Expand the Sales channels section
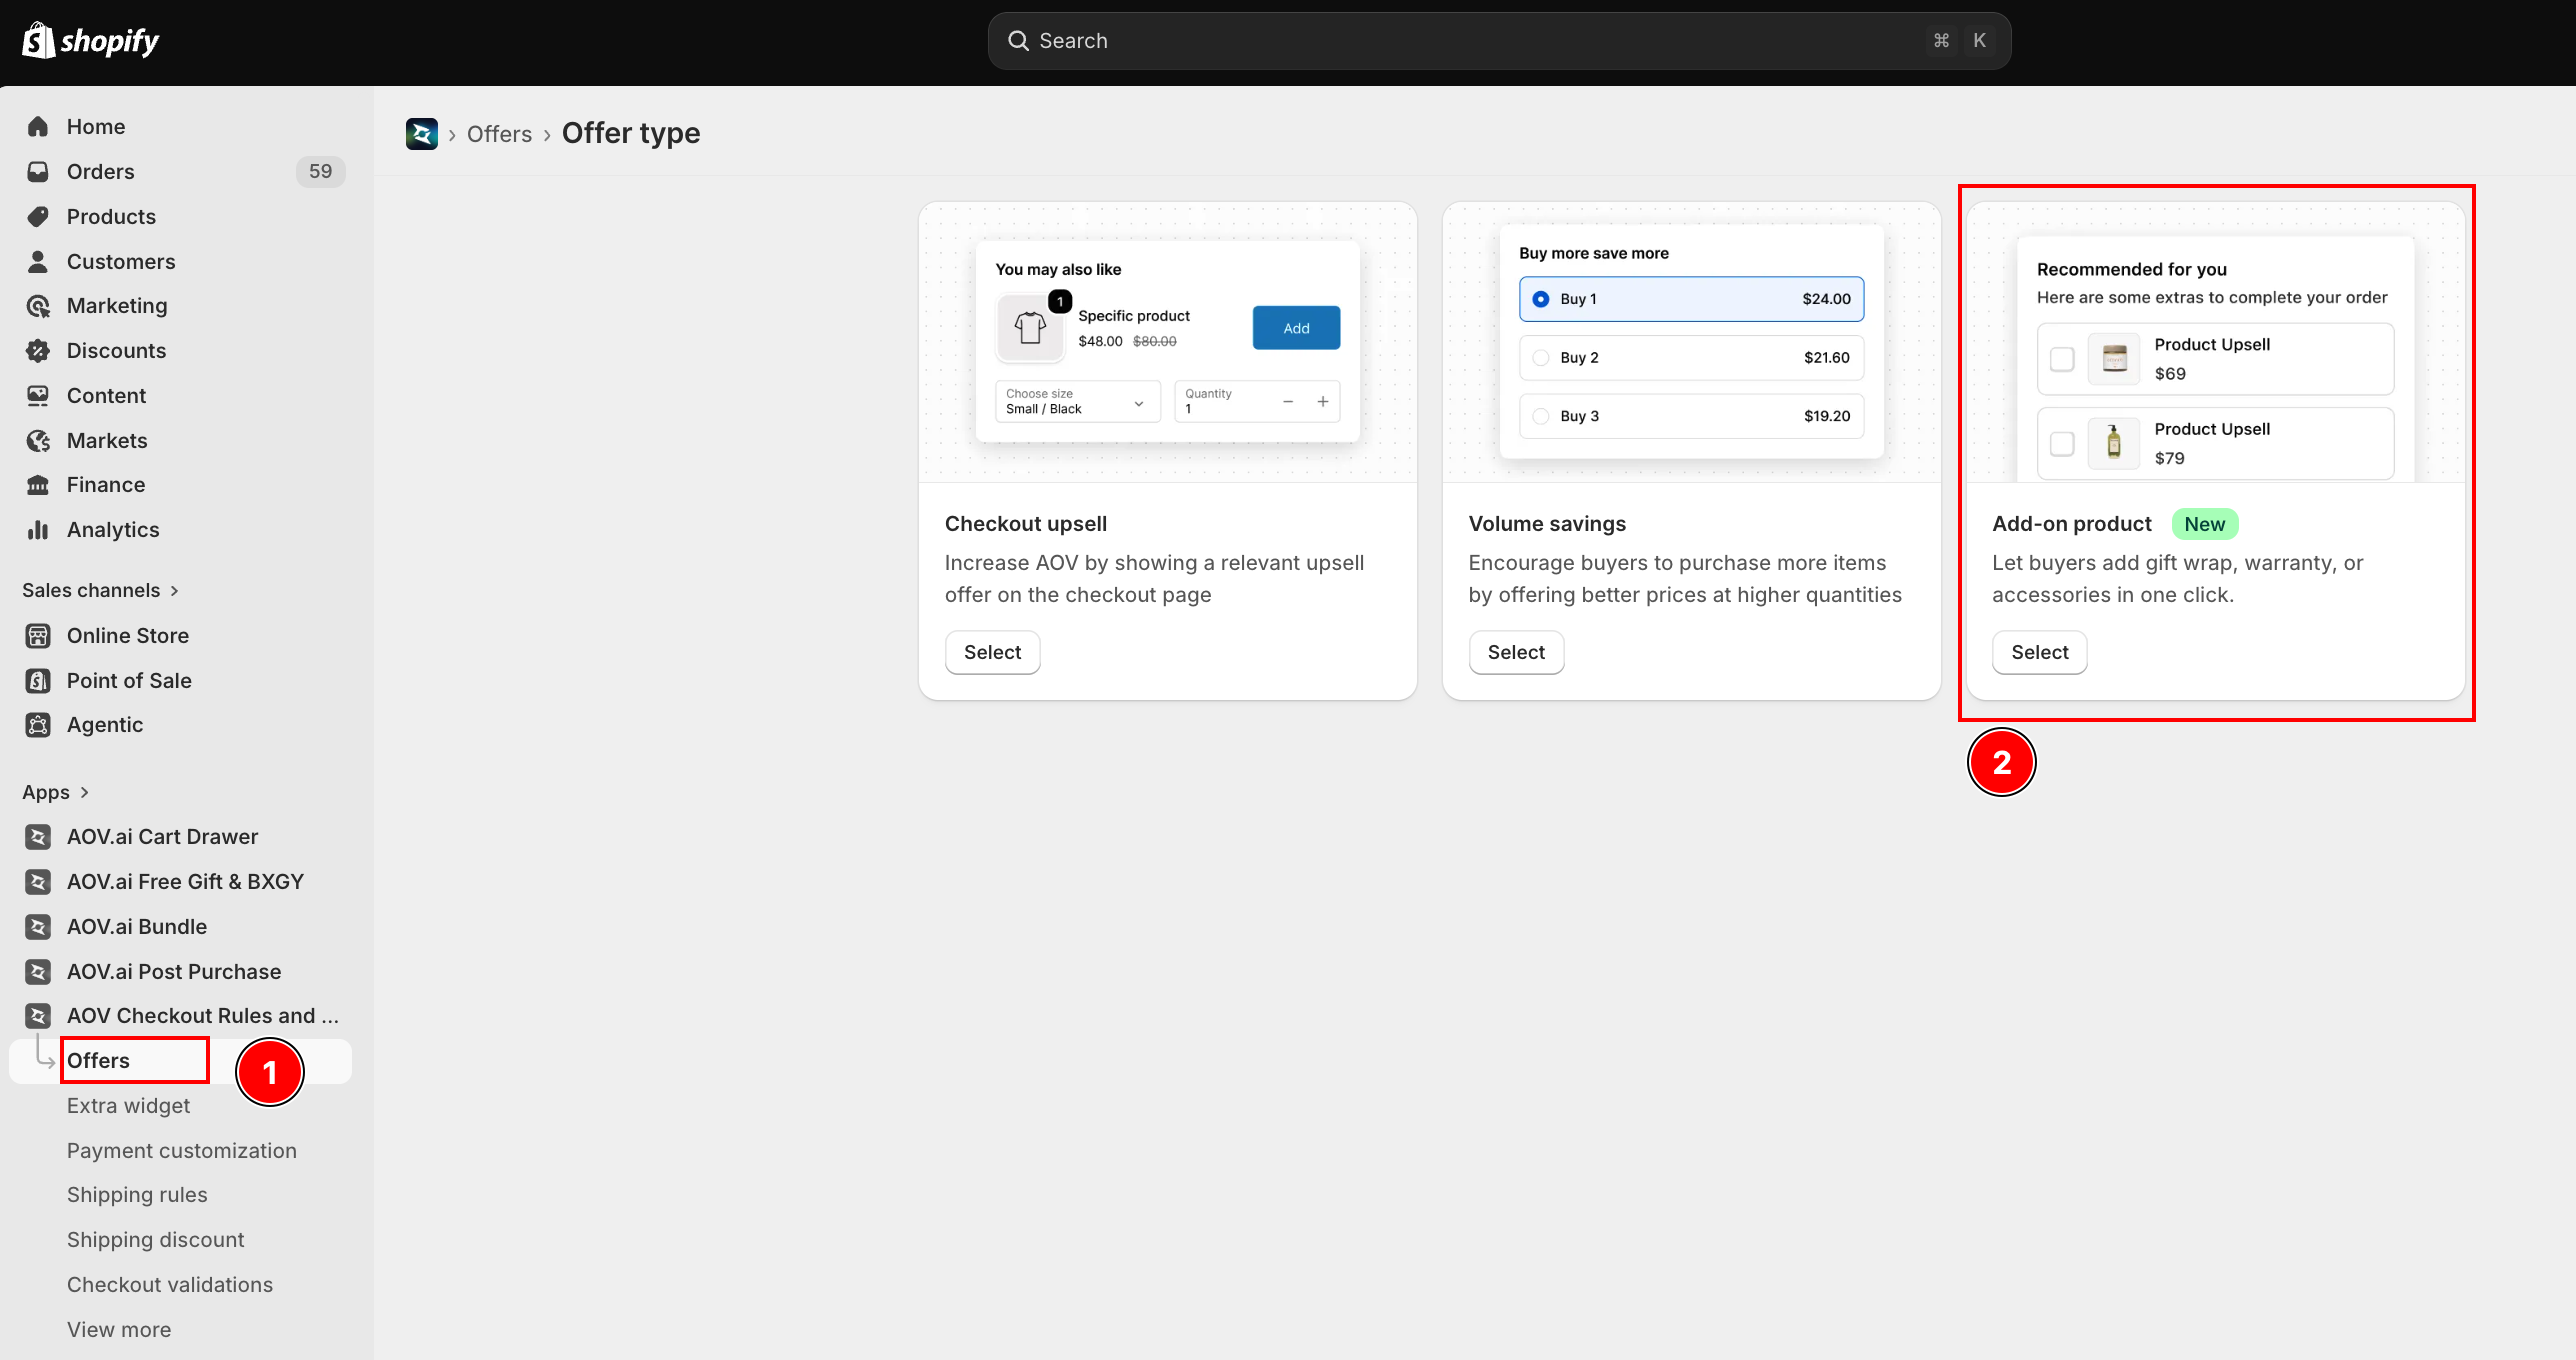Image resolution: width=2576 pixels, height=1360 pixels. 101,590
